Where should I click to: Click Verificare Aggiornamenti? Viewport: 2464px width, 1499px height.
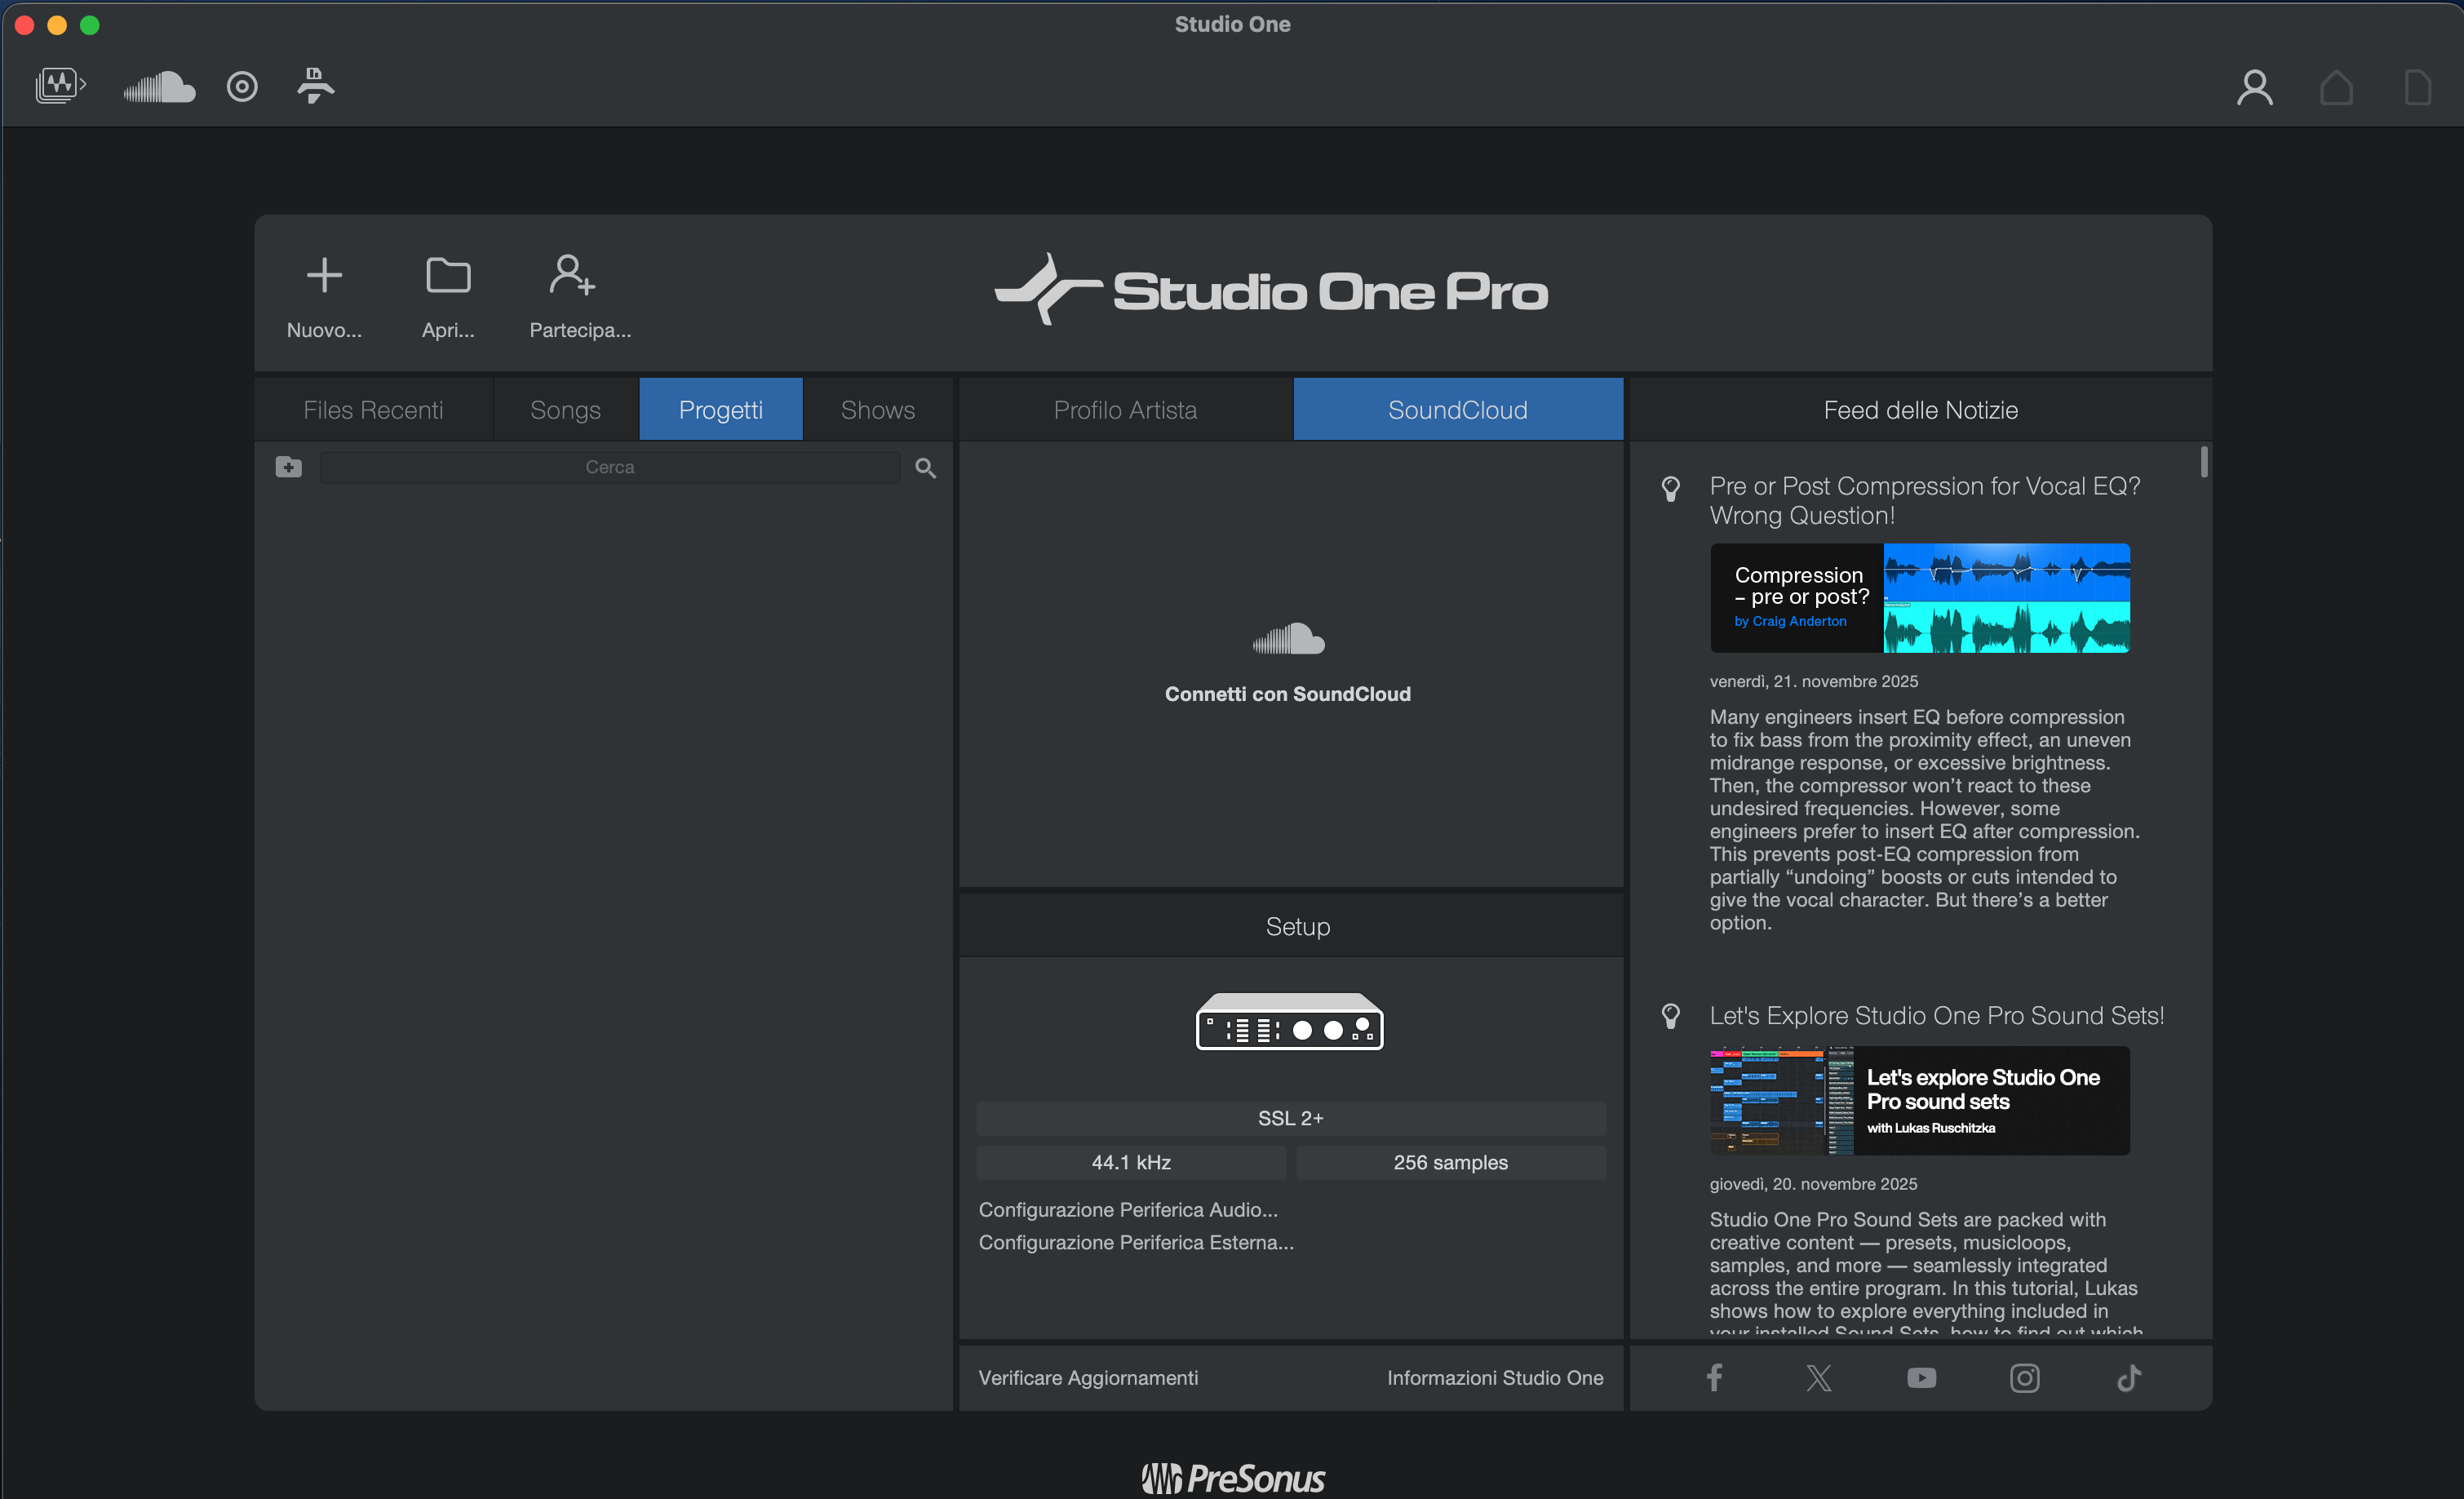[1087, 1377]
